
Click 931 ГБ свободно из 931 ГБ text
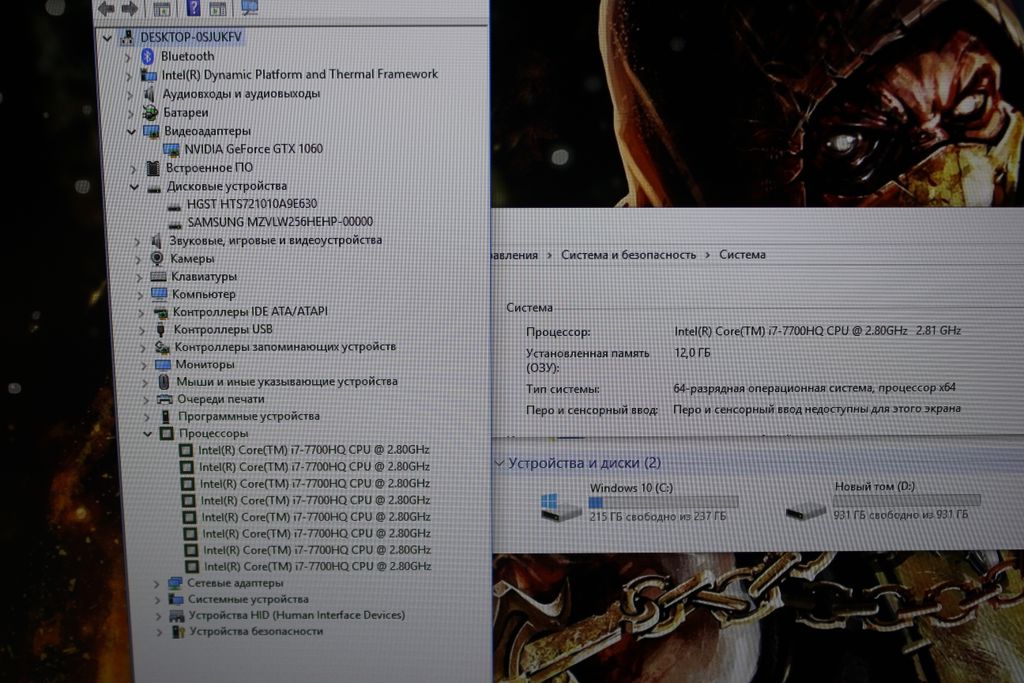click(901, 515)
